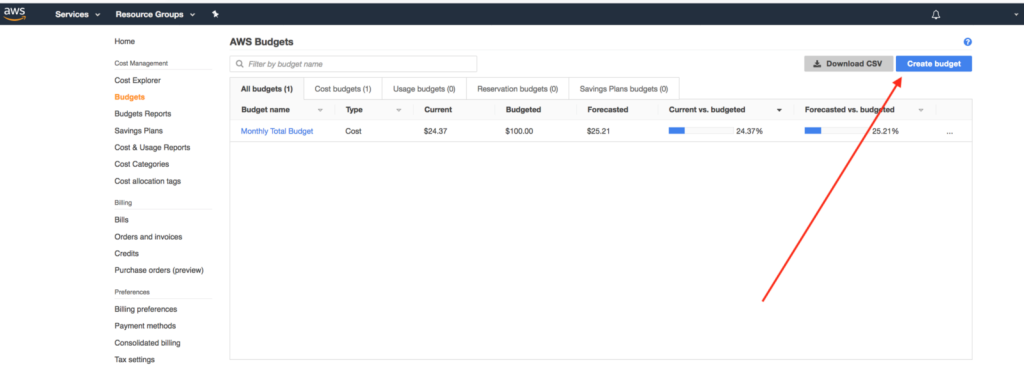Open Cost allocation tags link

coord(148,181)
